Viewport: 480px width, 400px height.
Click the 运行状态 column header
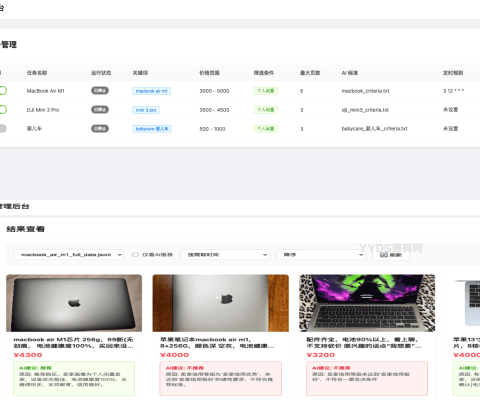pos(101,73)
